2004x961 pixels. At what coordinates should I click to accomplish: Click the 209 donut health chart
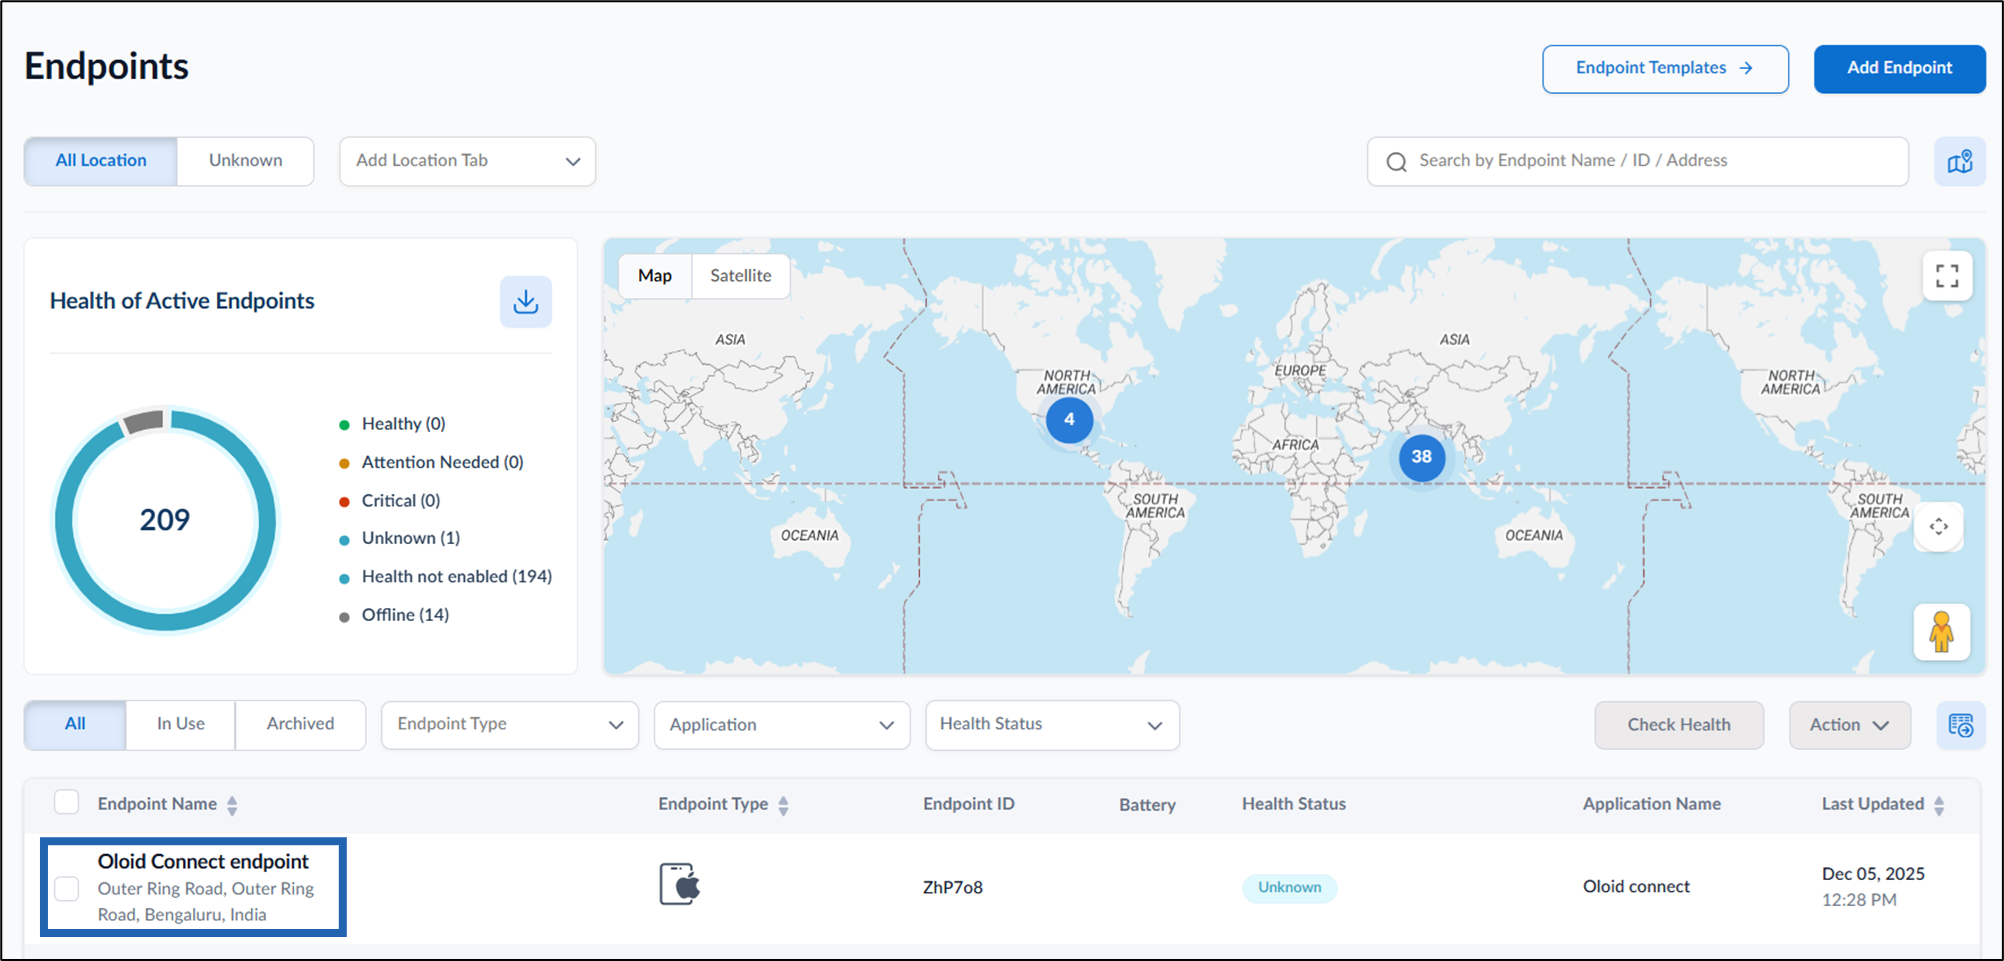[x=165, y=520]
